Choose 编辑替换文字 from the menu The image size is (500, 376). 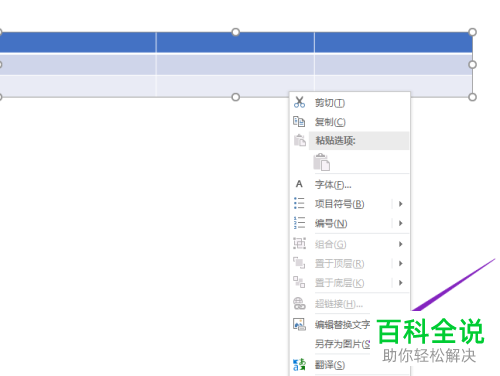click(x=342, y=324)
